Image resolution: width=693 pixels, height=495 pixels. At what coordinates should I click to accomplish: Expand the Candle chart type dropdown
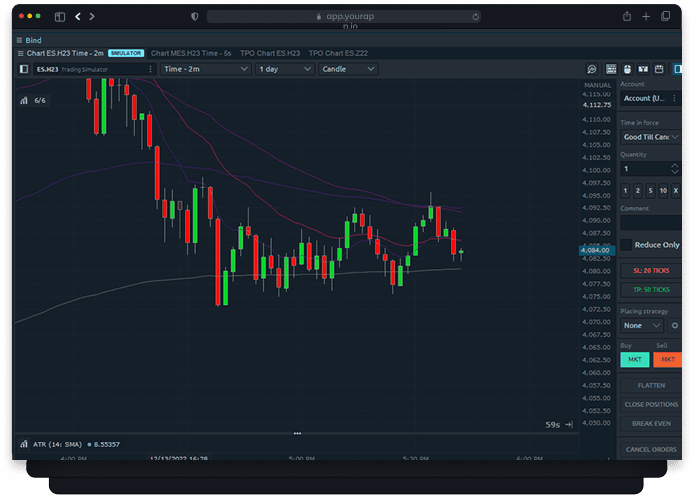pyautogui.click(x=348, y=69)
